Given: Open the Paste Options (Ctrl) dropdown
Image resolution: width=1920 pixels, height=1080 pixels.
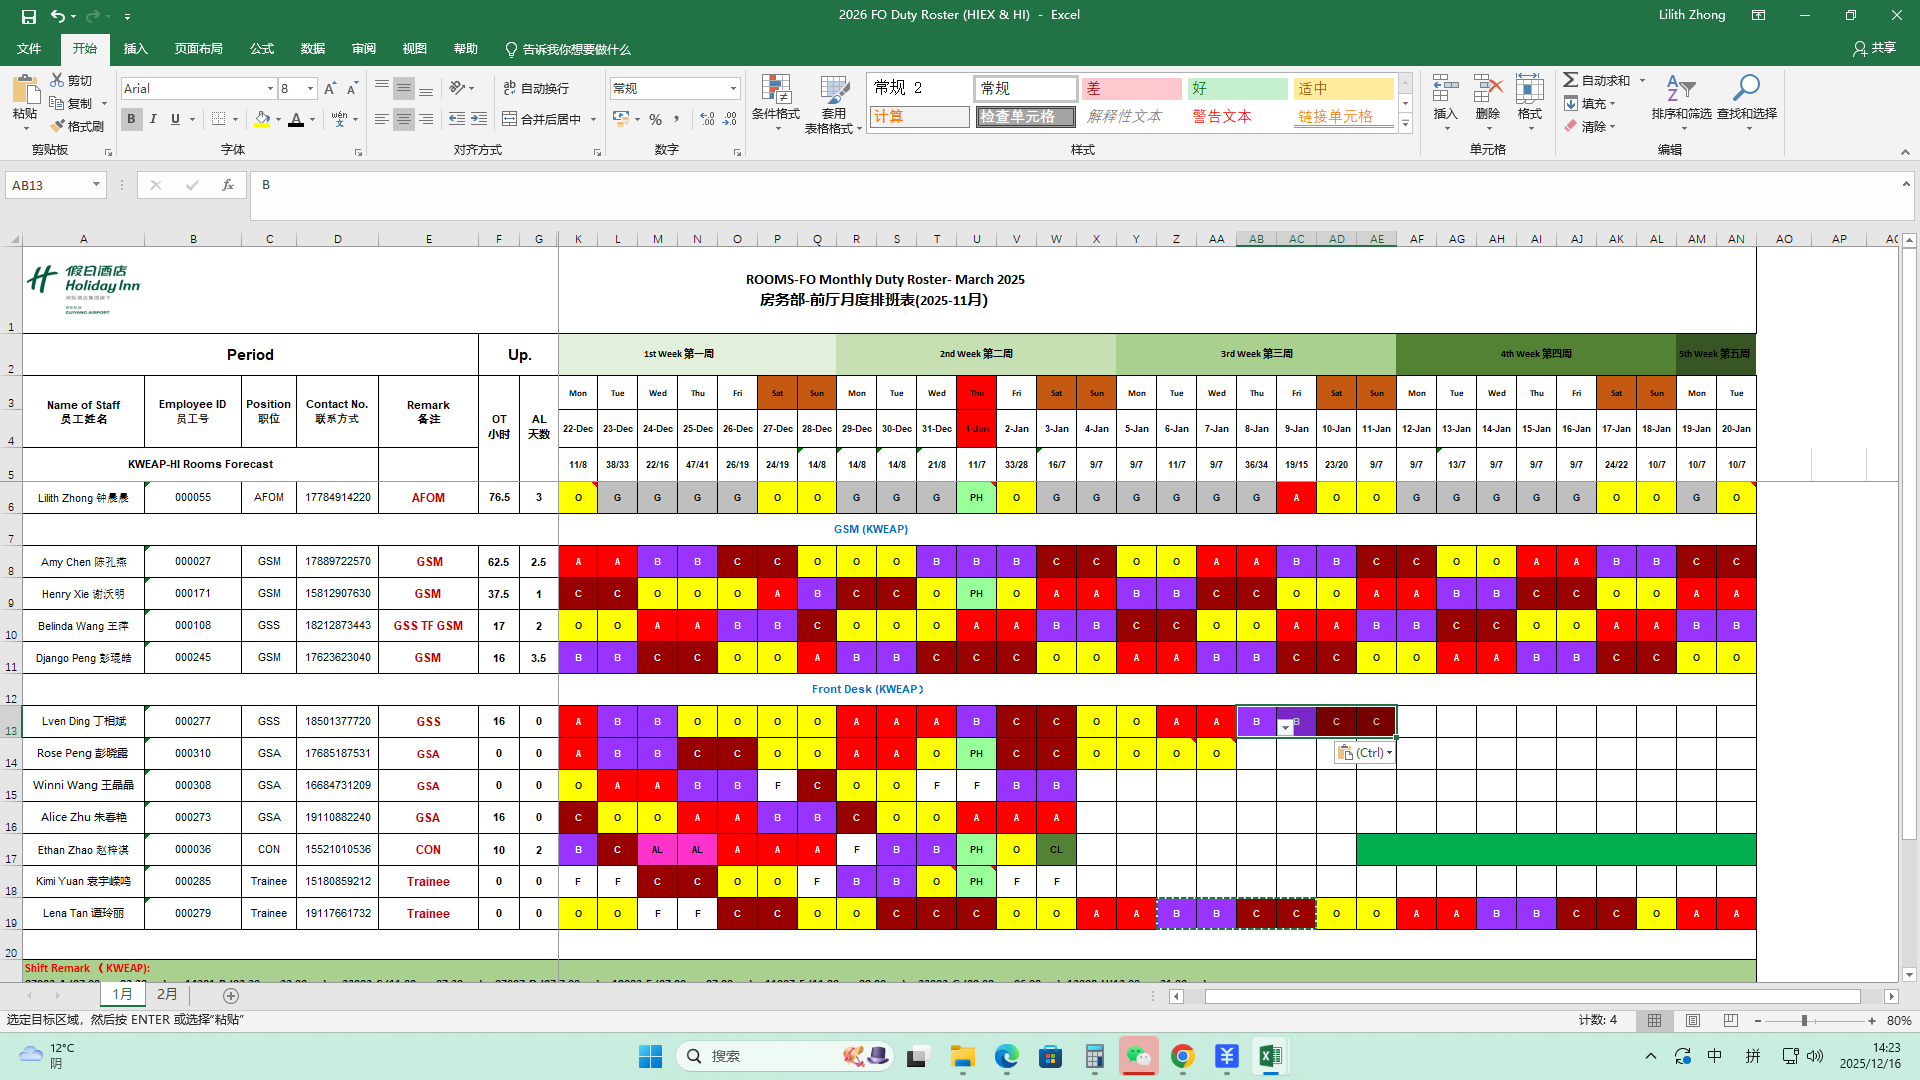Looking at the screenshot, I should [x=1364, y=753].
